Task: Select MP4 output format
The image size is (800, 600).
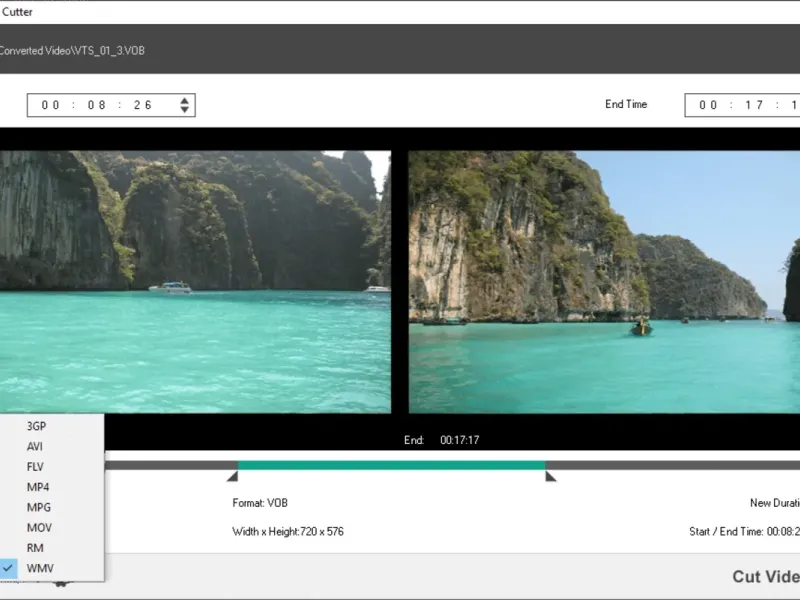Action: pyautogui.click(x=38, y=487)
